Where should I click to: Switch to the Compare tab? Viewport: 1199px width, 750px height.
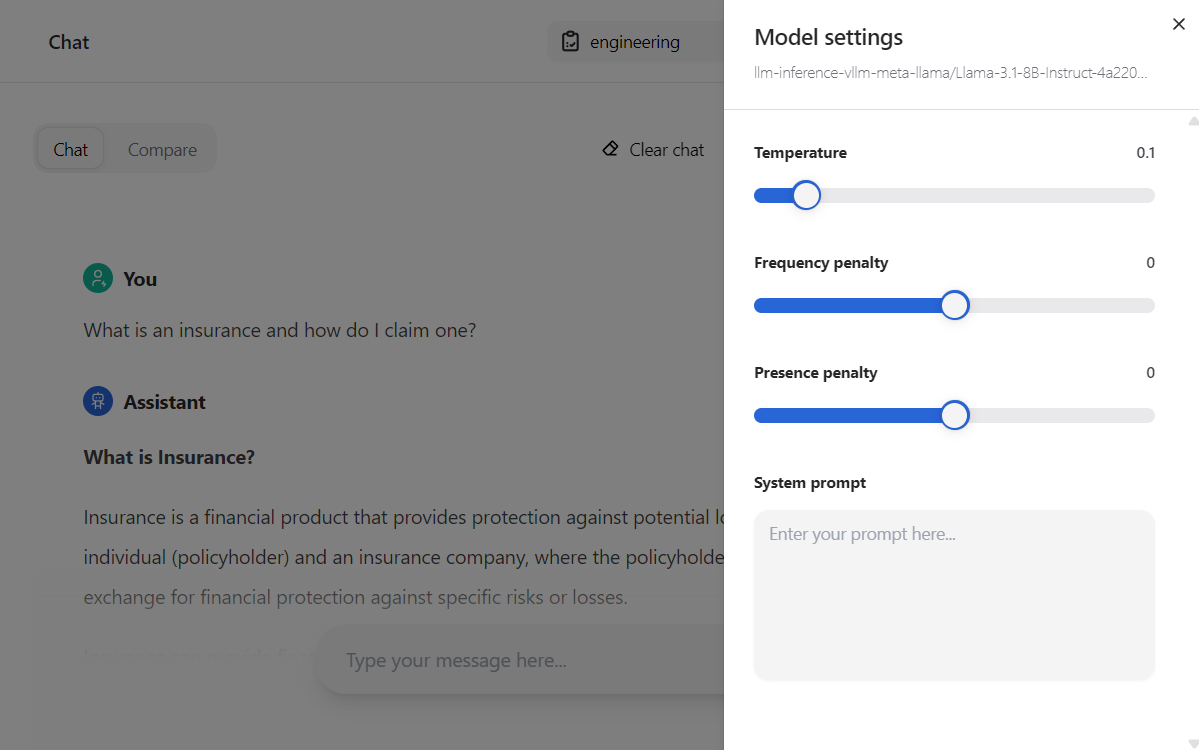tap(162, 150)
